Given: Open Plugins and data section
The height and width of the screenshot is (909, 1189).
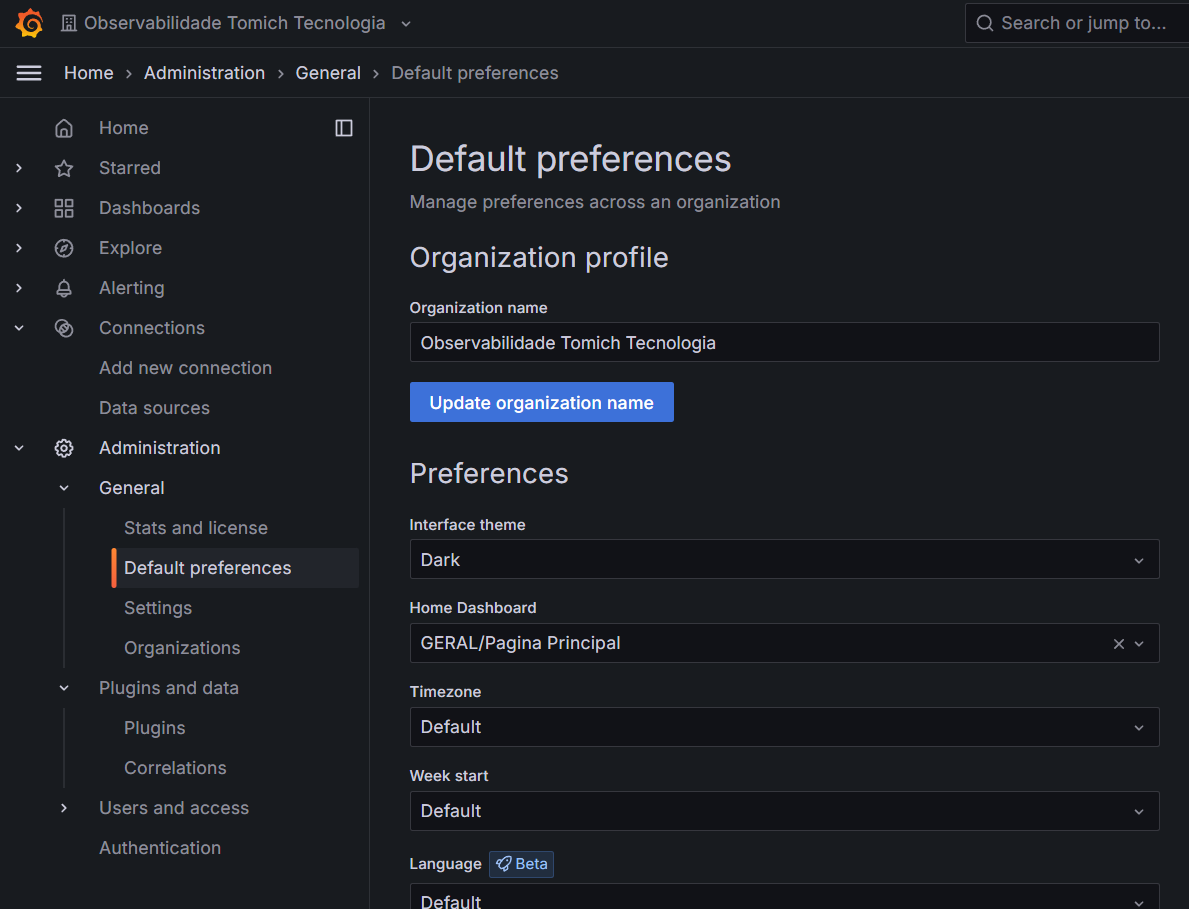Looking at the screenshot, I should pos(169,688).
